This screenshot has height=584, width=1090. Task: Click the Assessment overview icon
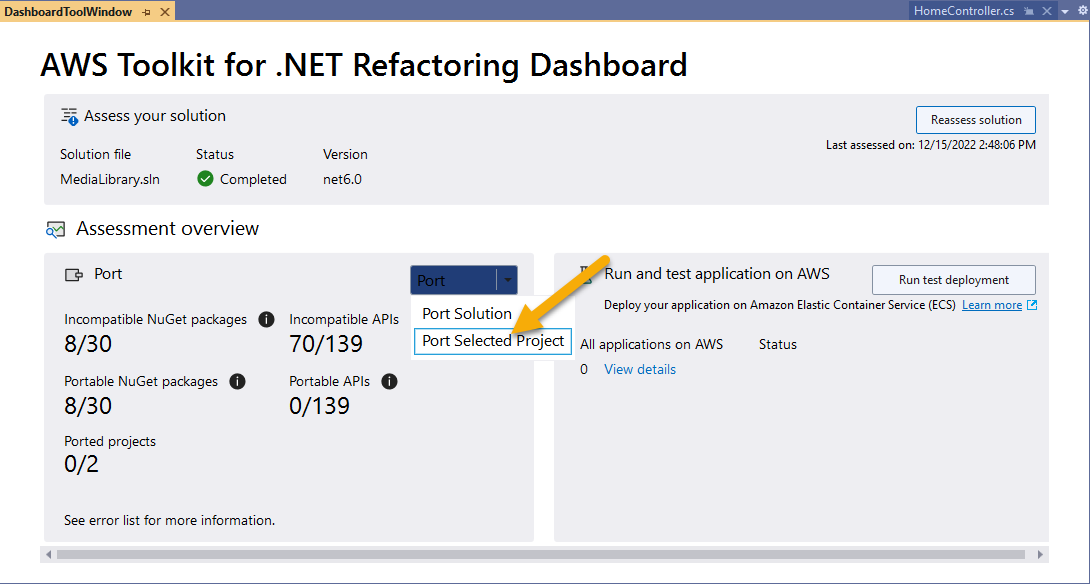[x=56, y=229]
